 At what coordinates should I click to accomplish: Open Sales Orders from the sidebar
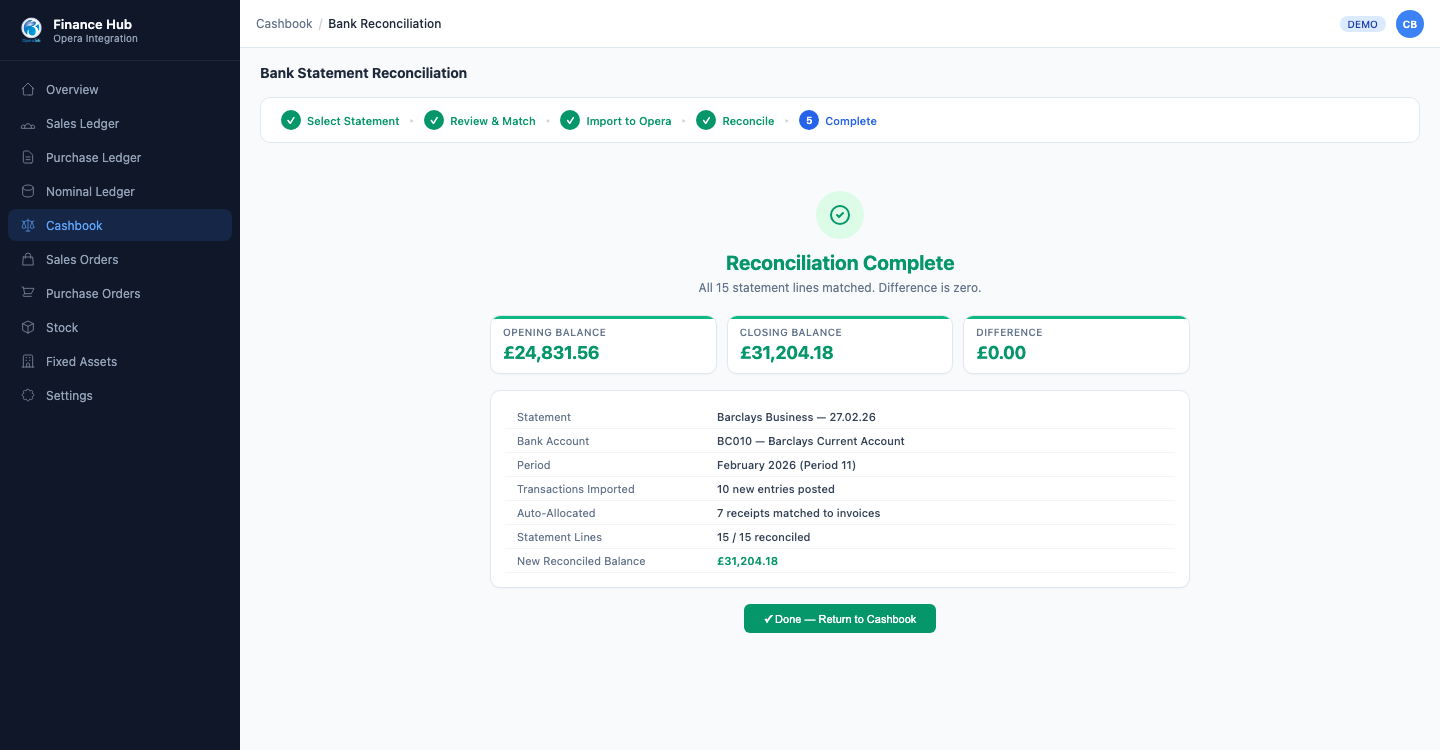(82, 260)
